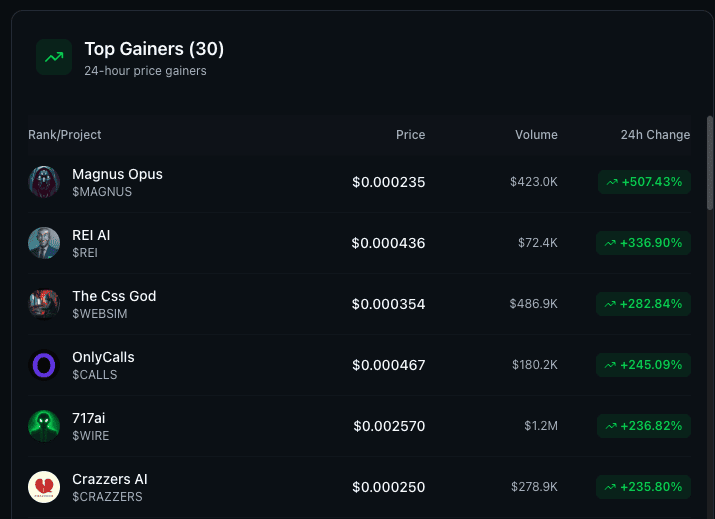The height and width of the screenshot is (519, 715).
Task: Select the 717ai $0.002570 price
Action: coord(389,426)
